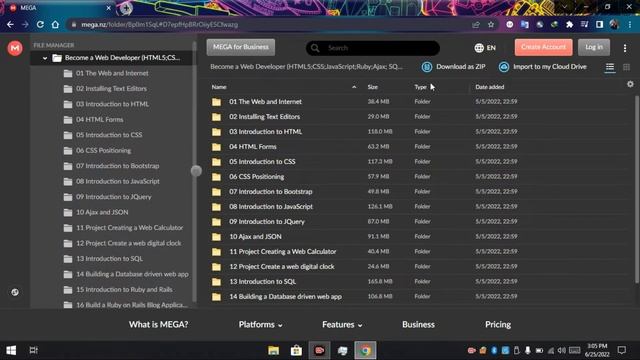This screenshot has width=640, height=360.
Task: Open the three-dot more options menu
Action: [x=625, y=48]
